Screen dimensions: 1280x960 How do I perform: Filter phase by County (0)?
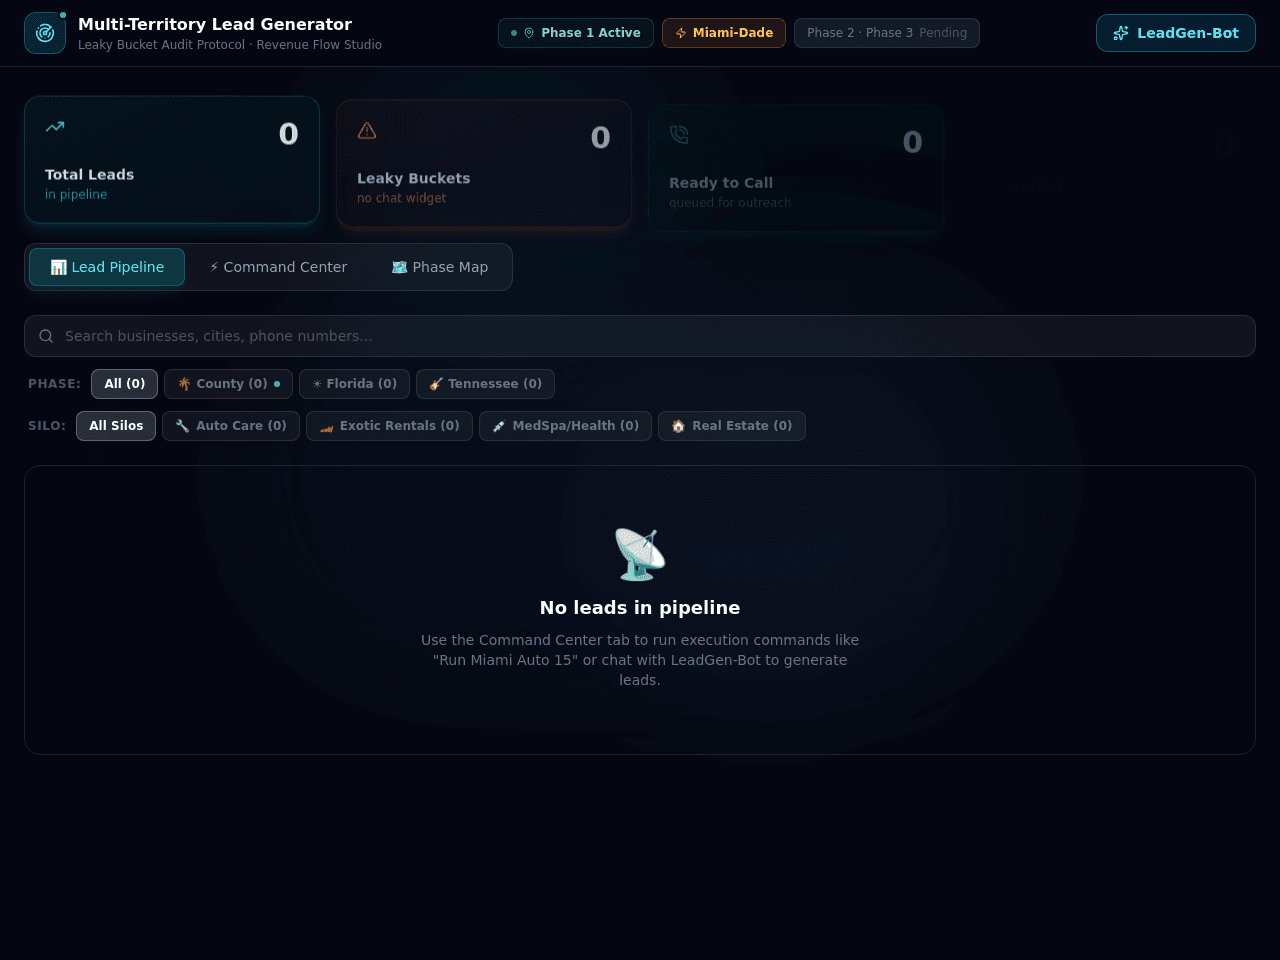coord(228,384)
